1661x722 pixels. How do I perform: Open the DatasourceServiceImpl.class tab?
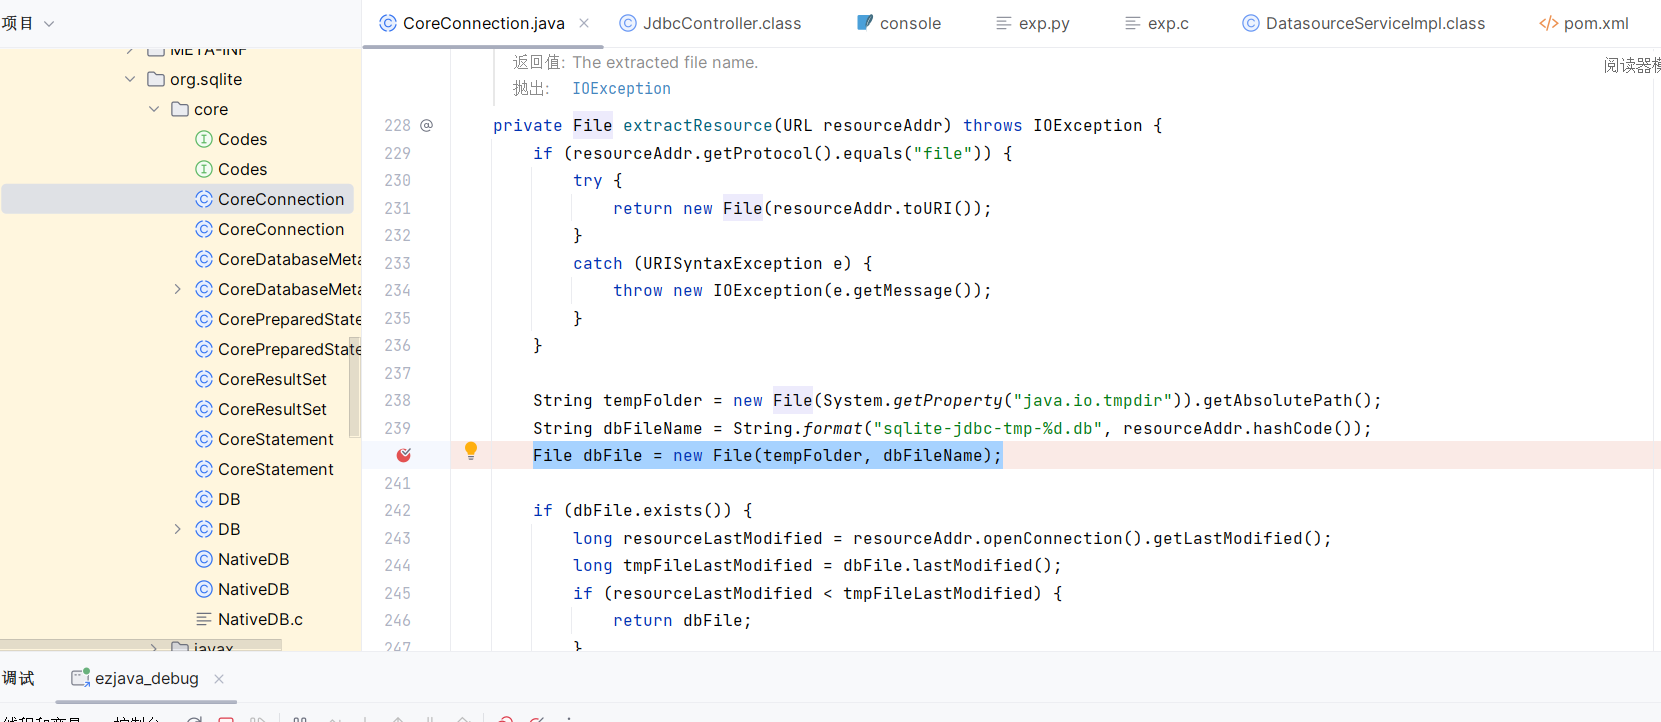[x=1363, y=23]
